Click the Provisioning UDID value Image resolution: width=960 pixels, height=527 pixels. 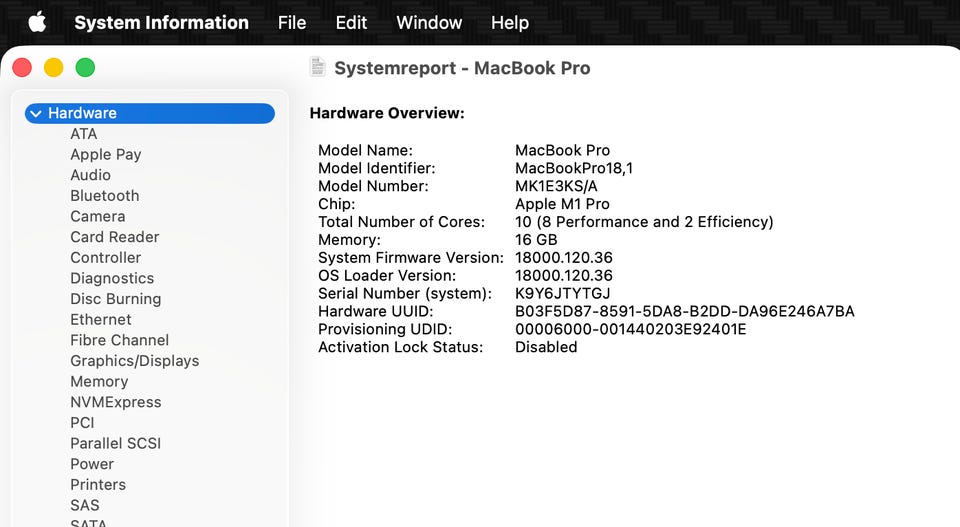tap(631, 329)
